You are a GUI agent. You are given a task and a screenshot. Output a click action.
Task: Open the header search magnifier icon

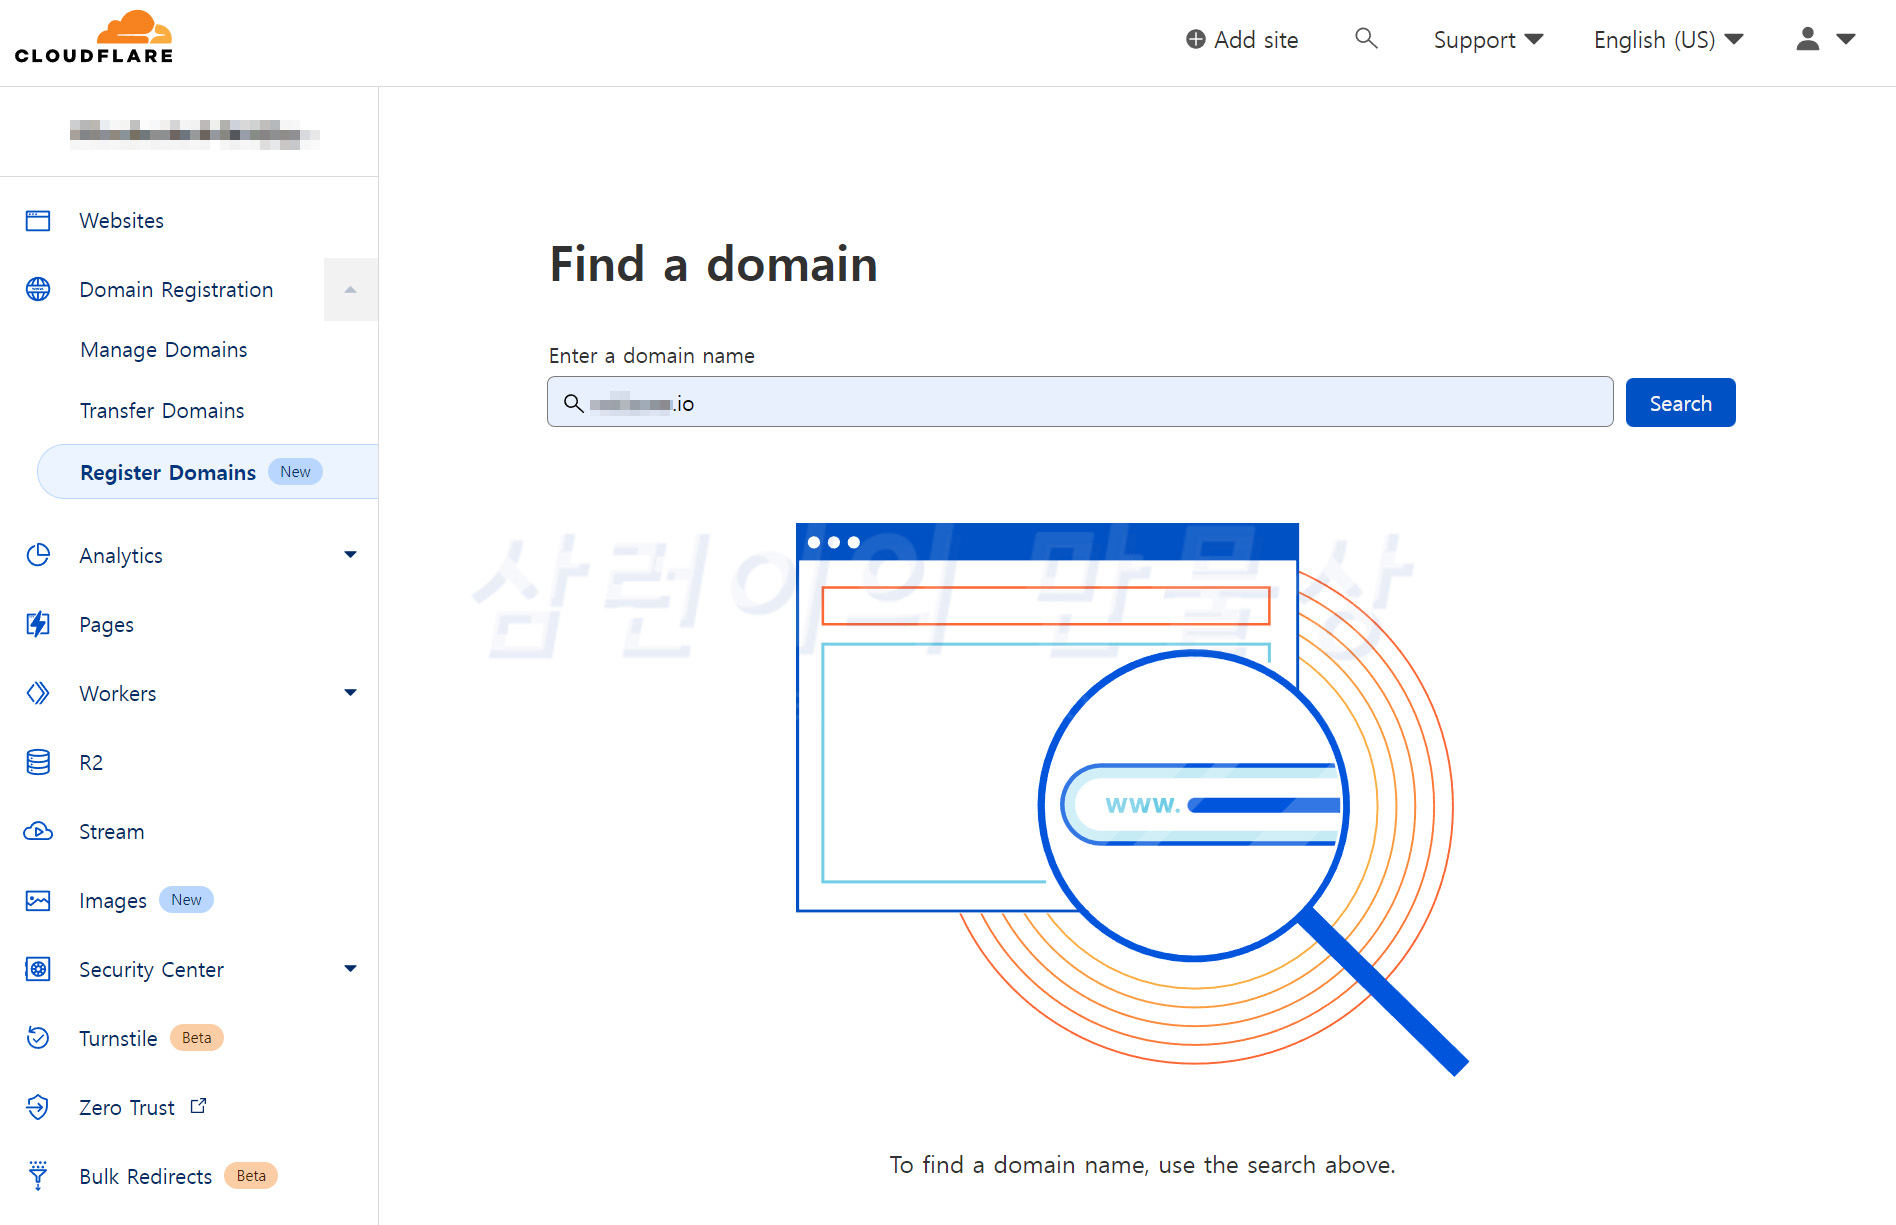[x=1366, y=39]
